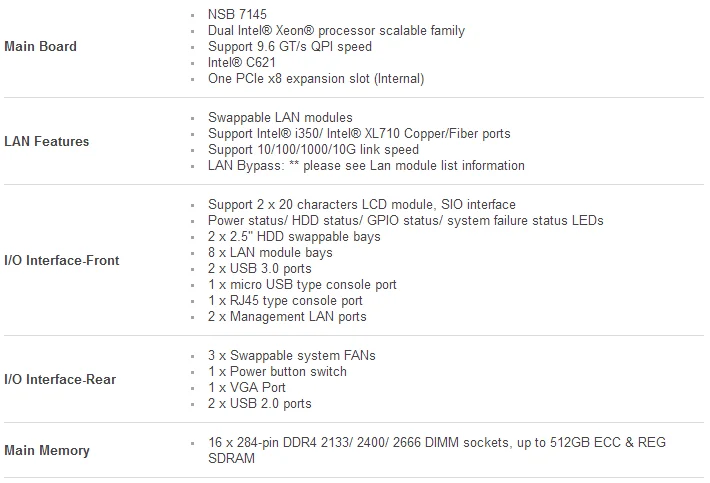Click the NSB 7145 text
The width and height of the screenshot is (710, 483).
click(238, 15)
